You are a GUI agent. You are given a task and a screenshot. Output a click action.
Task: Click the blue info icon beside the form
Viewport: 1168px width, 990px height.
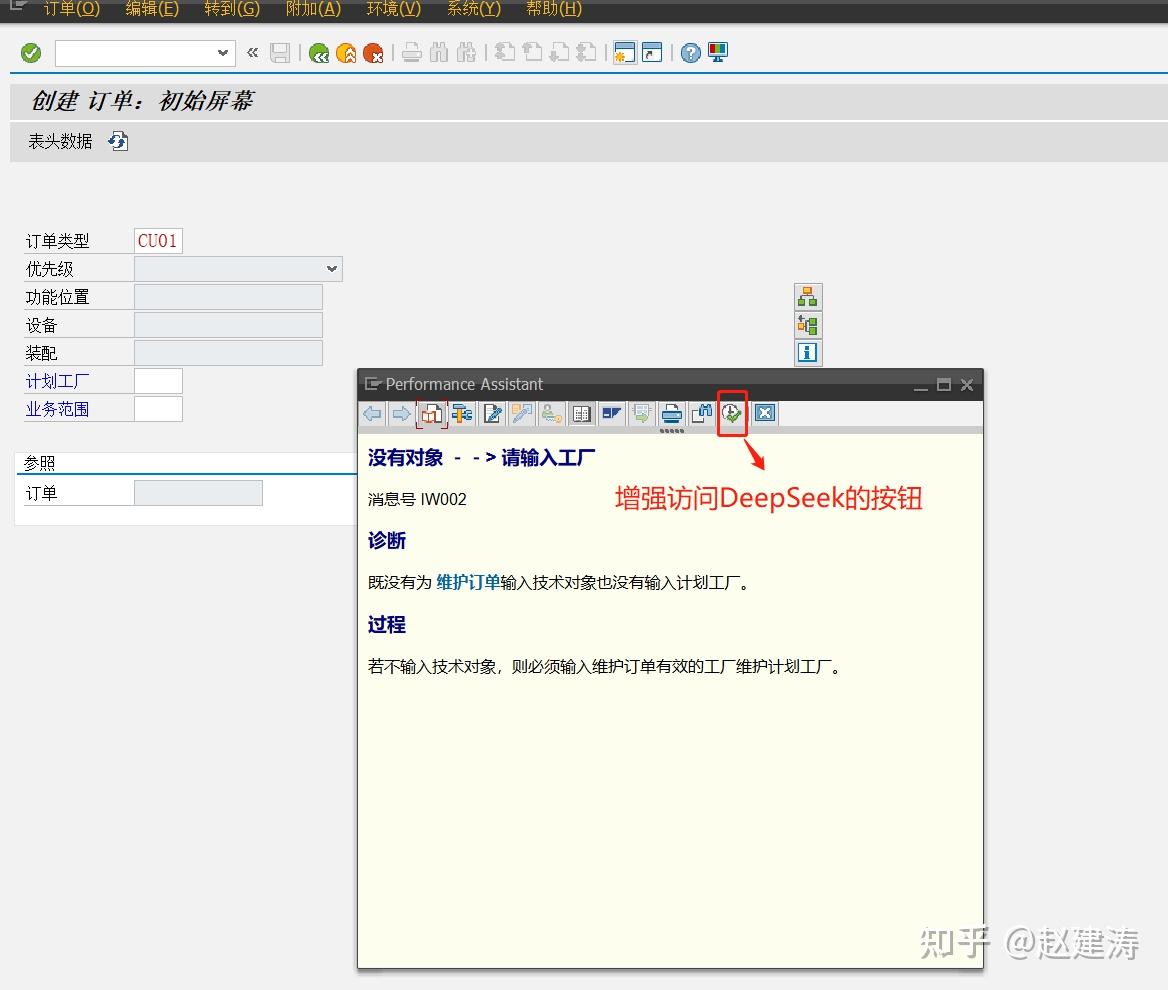(x=807, y=352)
